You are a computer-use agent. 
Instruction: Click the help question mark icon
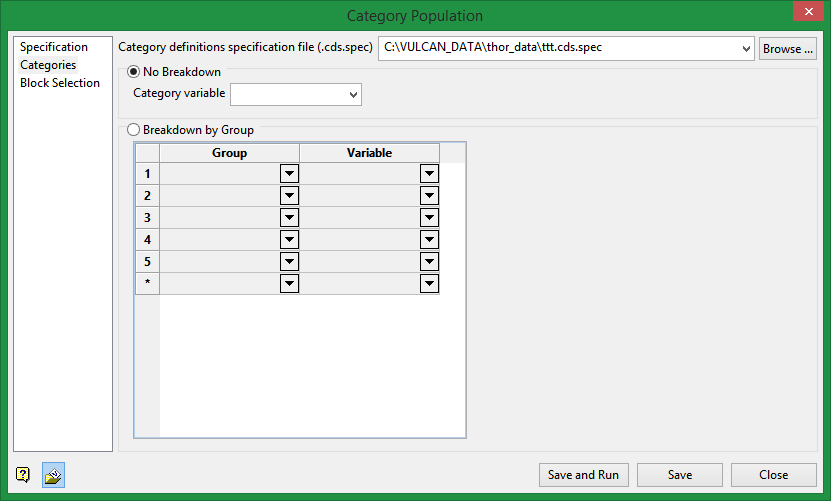23,474
